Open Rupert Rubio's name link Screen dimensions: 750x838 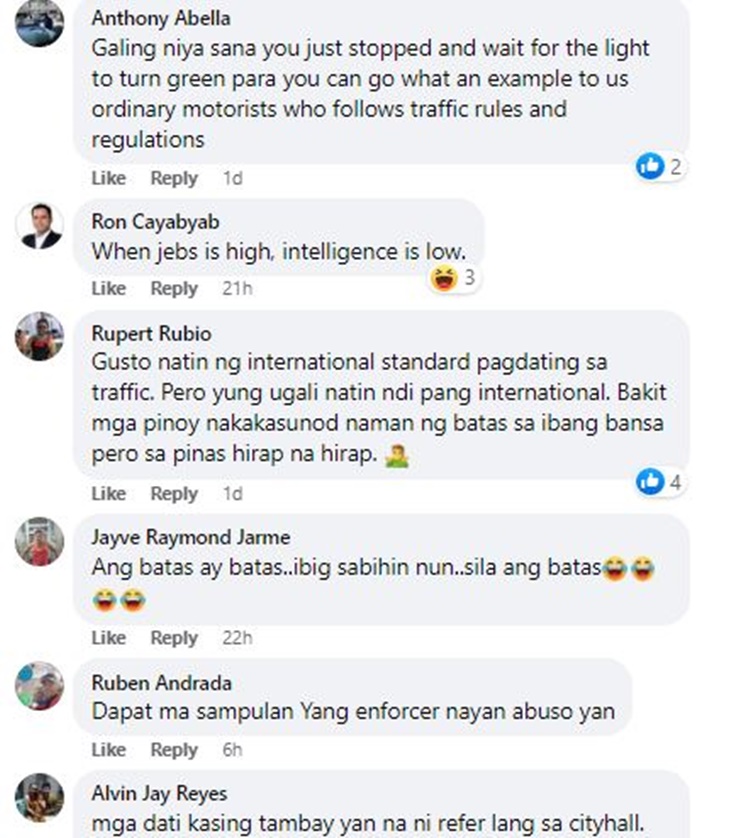151,333
